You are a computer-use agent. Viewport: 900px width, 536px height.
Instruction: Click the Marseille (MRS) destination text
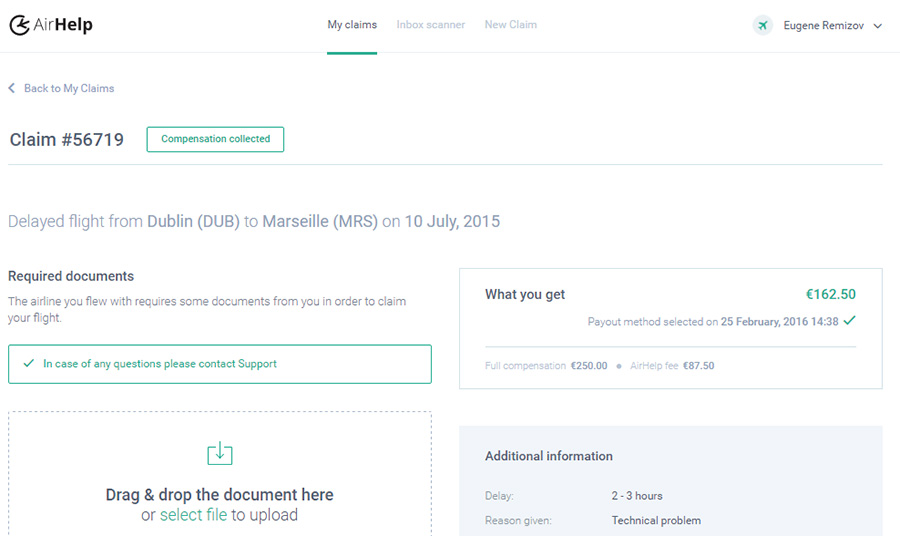pyautogui.click(x=320, y=222)
